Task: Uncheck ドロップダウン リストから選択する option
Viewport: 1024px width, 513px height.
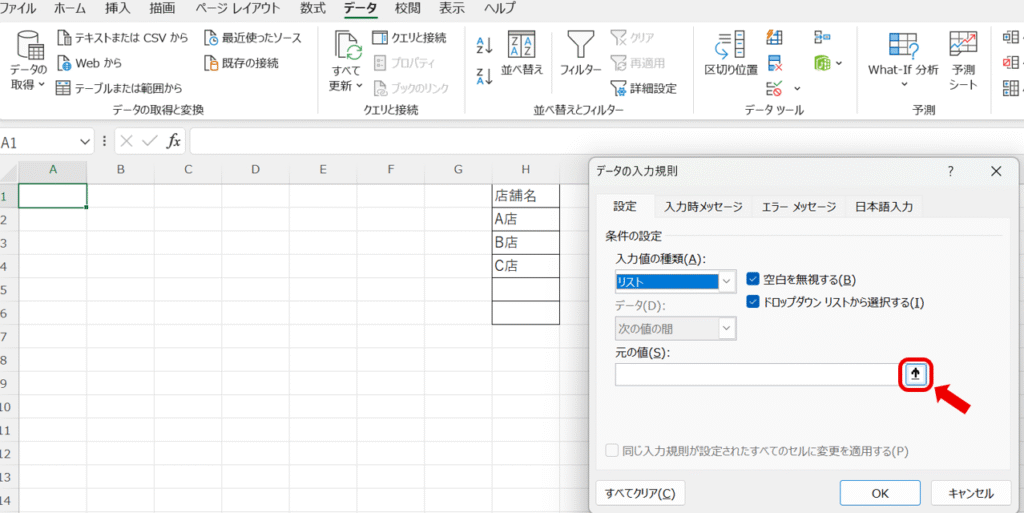Action: 754,302
